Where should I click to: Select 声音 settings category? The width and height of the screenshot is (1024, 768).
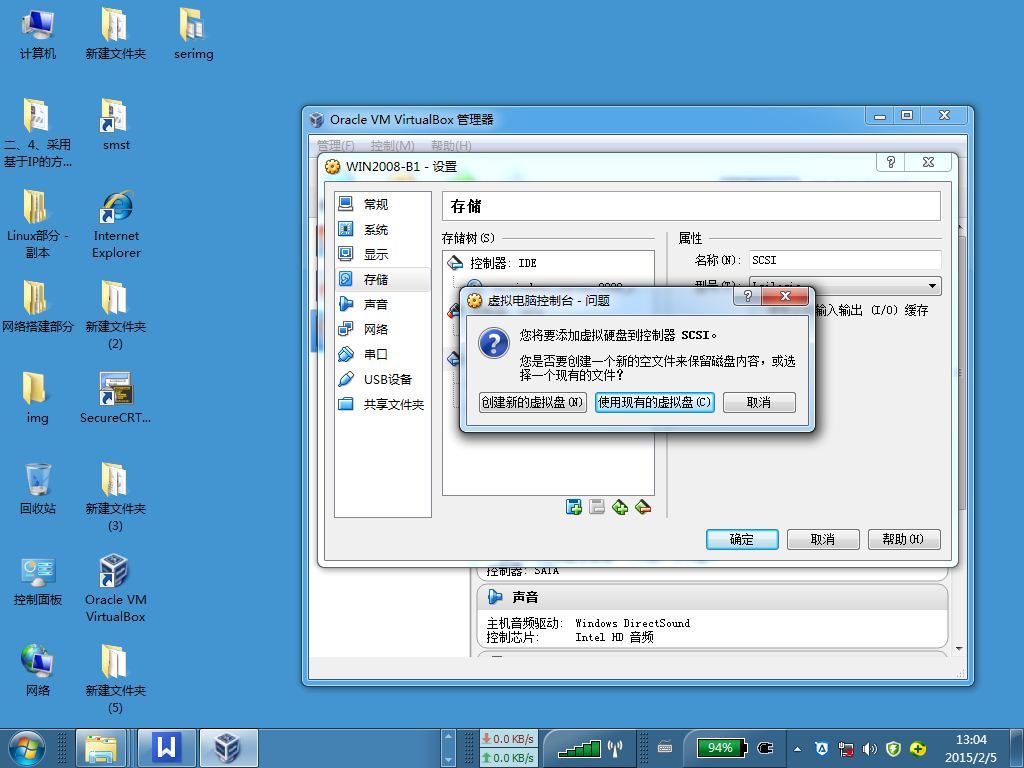tap(376, 304)
